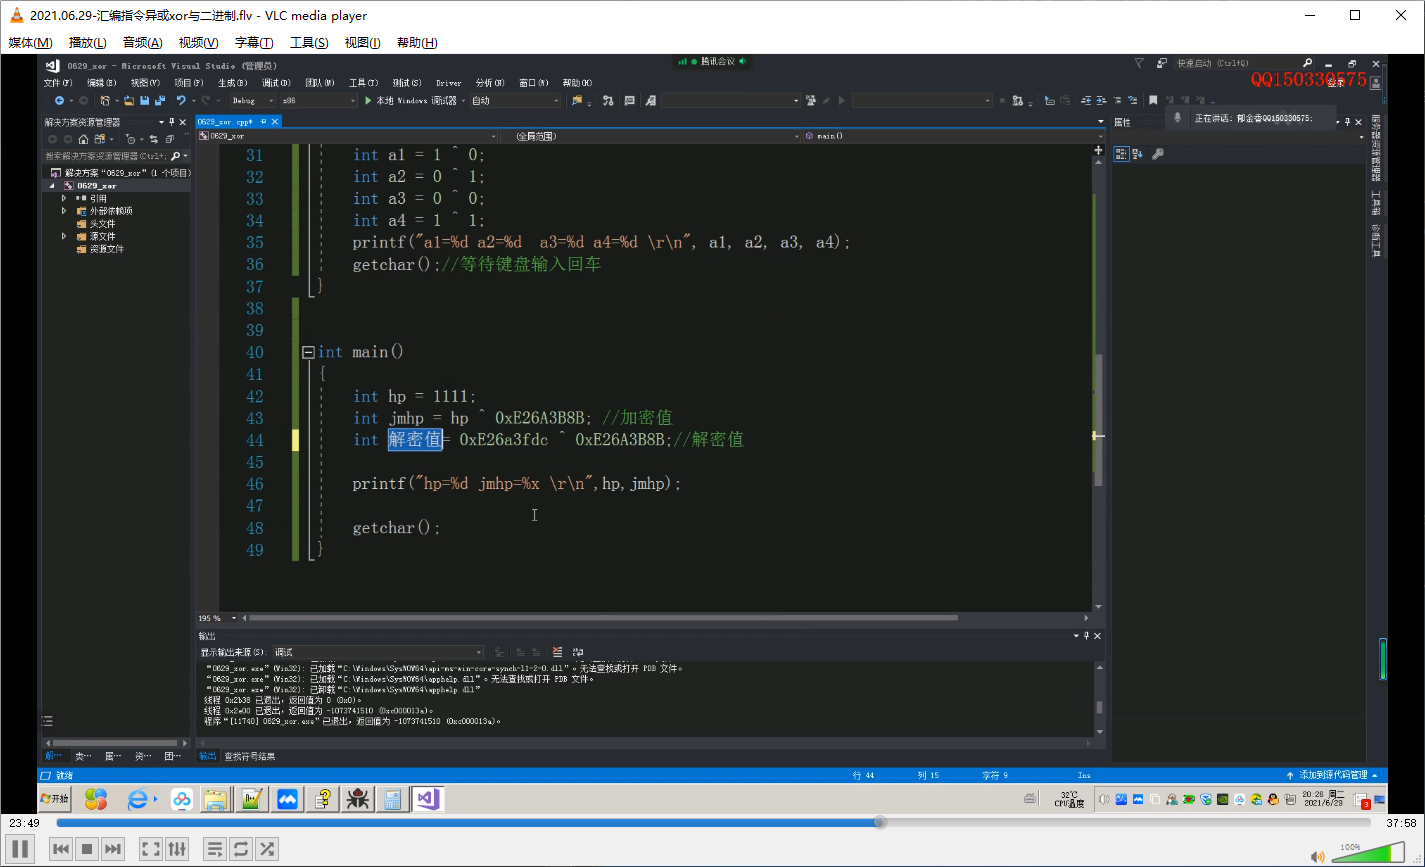Expand the 引用 tree node
Viewport: 1425px width, 867px height.
click(x=64, y=198)
